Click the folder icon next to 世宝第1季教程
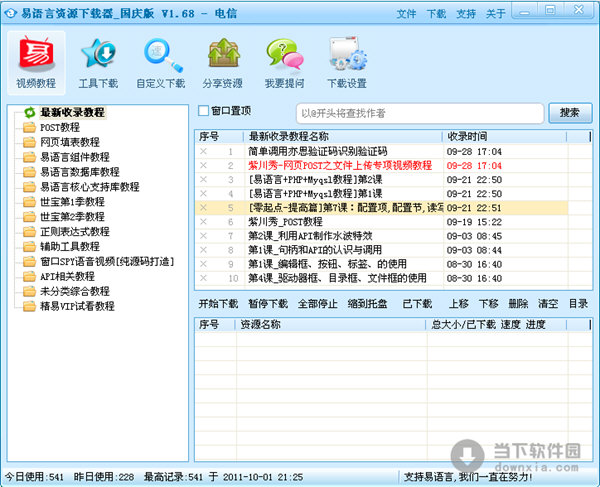 pos(29,202)
